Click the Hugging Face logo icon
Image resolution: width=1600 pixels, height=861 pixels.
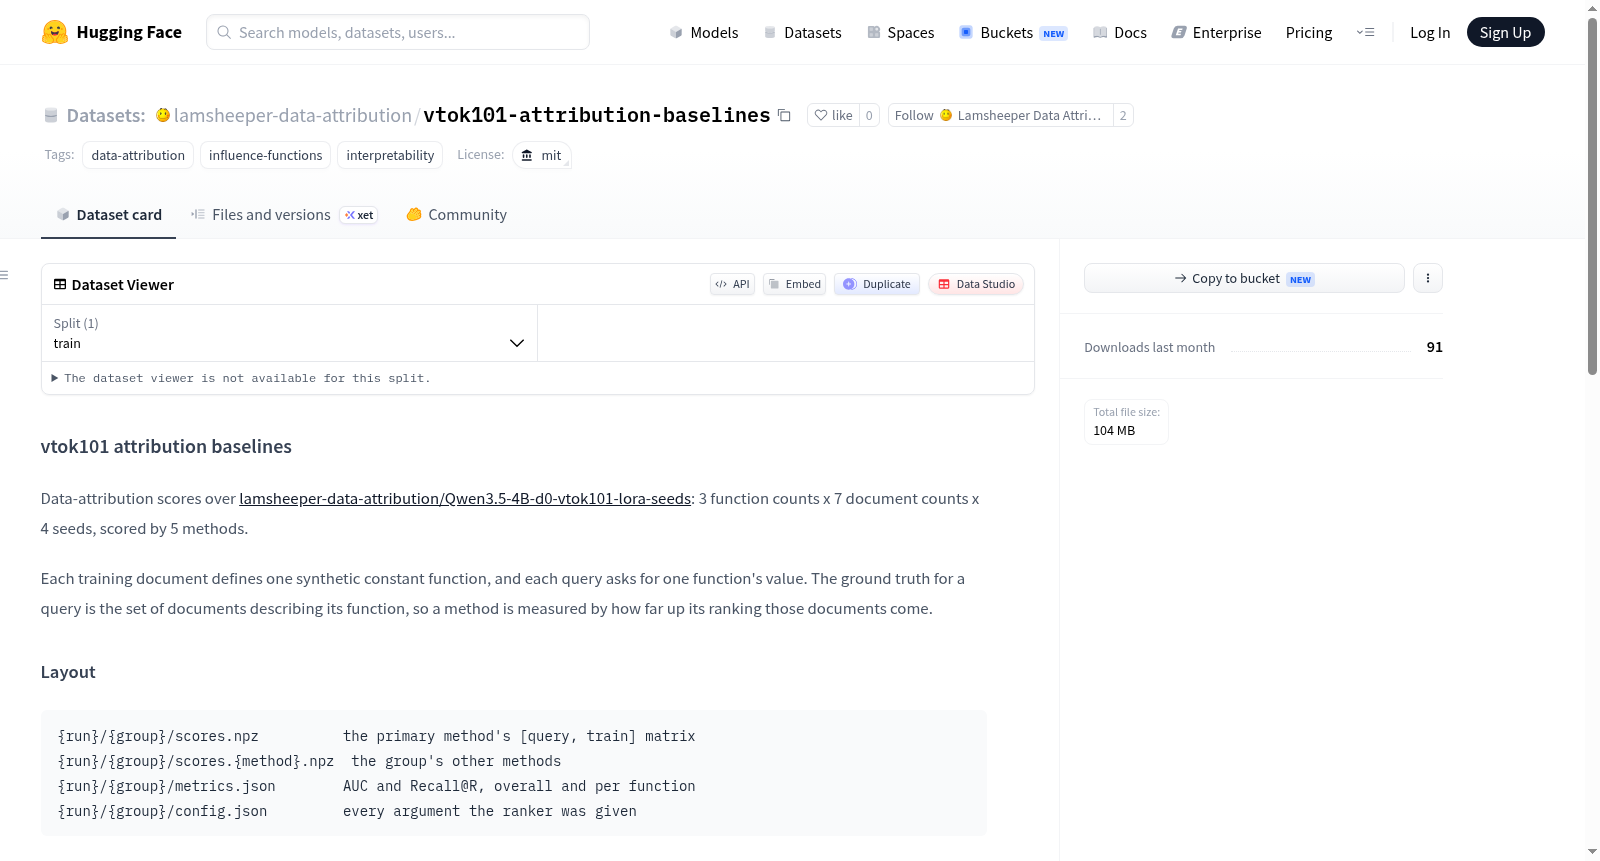point(55,32)
